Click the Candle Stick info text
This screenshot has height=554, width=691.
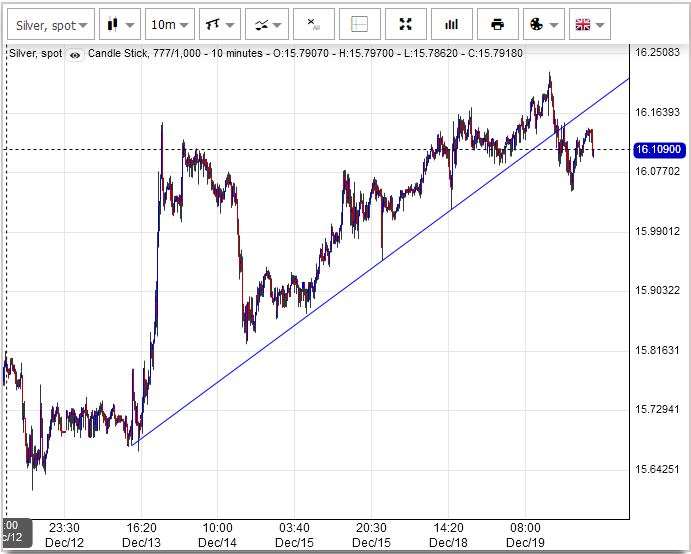click(x=121, y=54)
